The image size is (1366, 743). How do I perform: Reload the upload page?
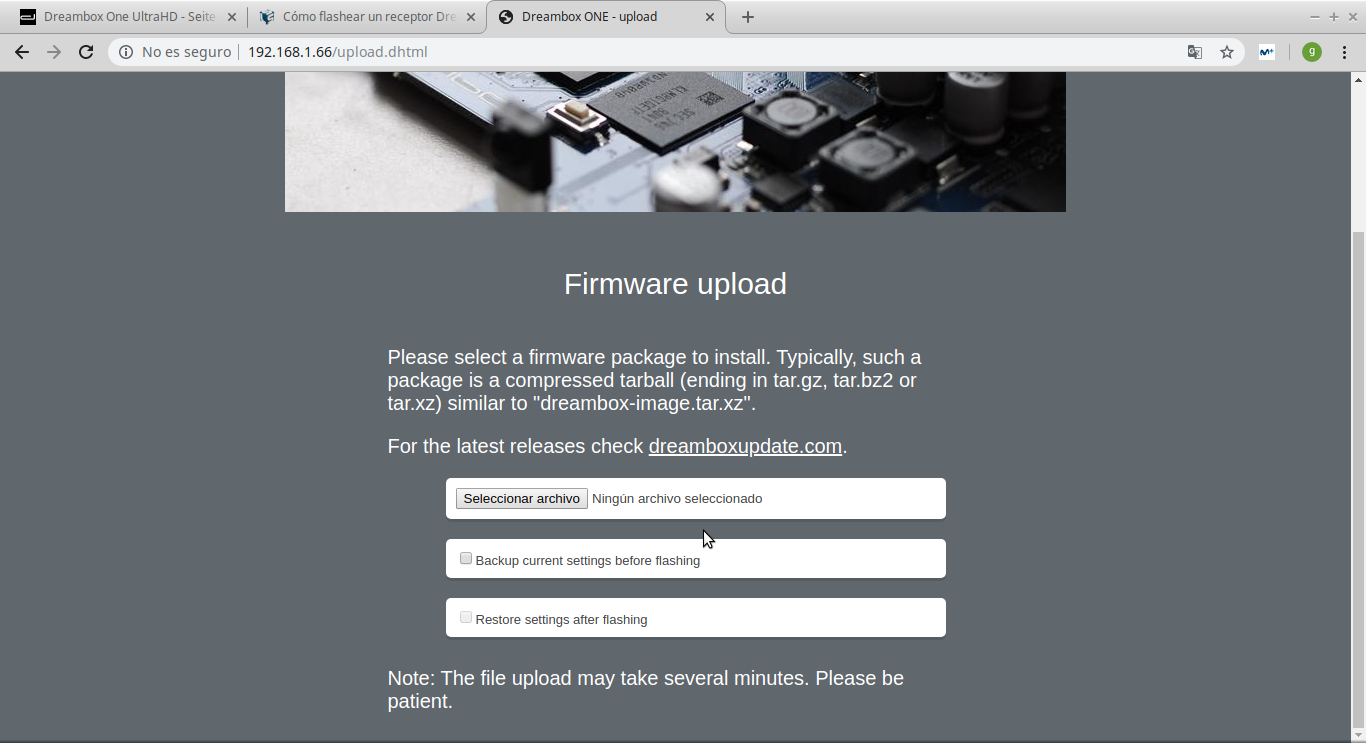(x=86, y=52)
